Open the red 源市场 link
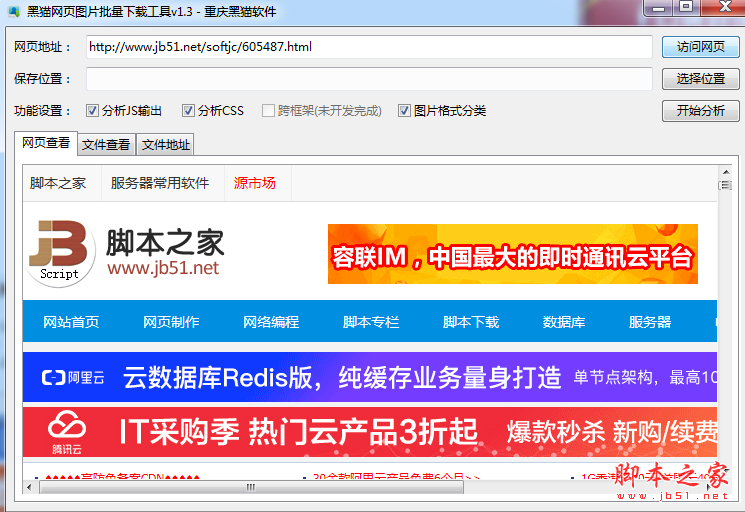This screenshot has height=512, width=745. point(255,183)
